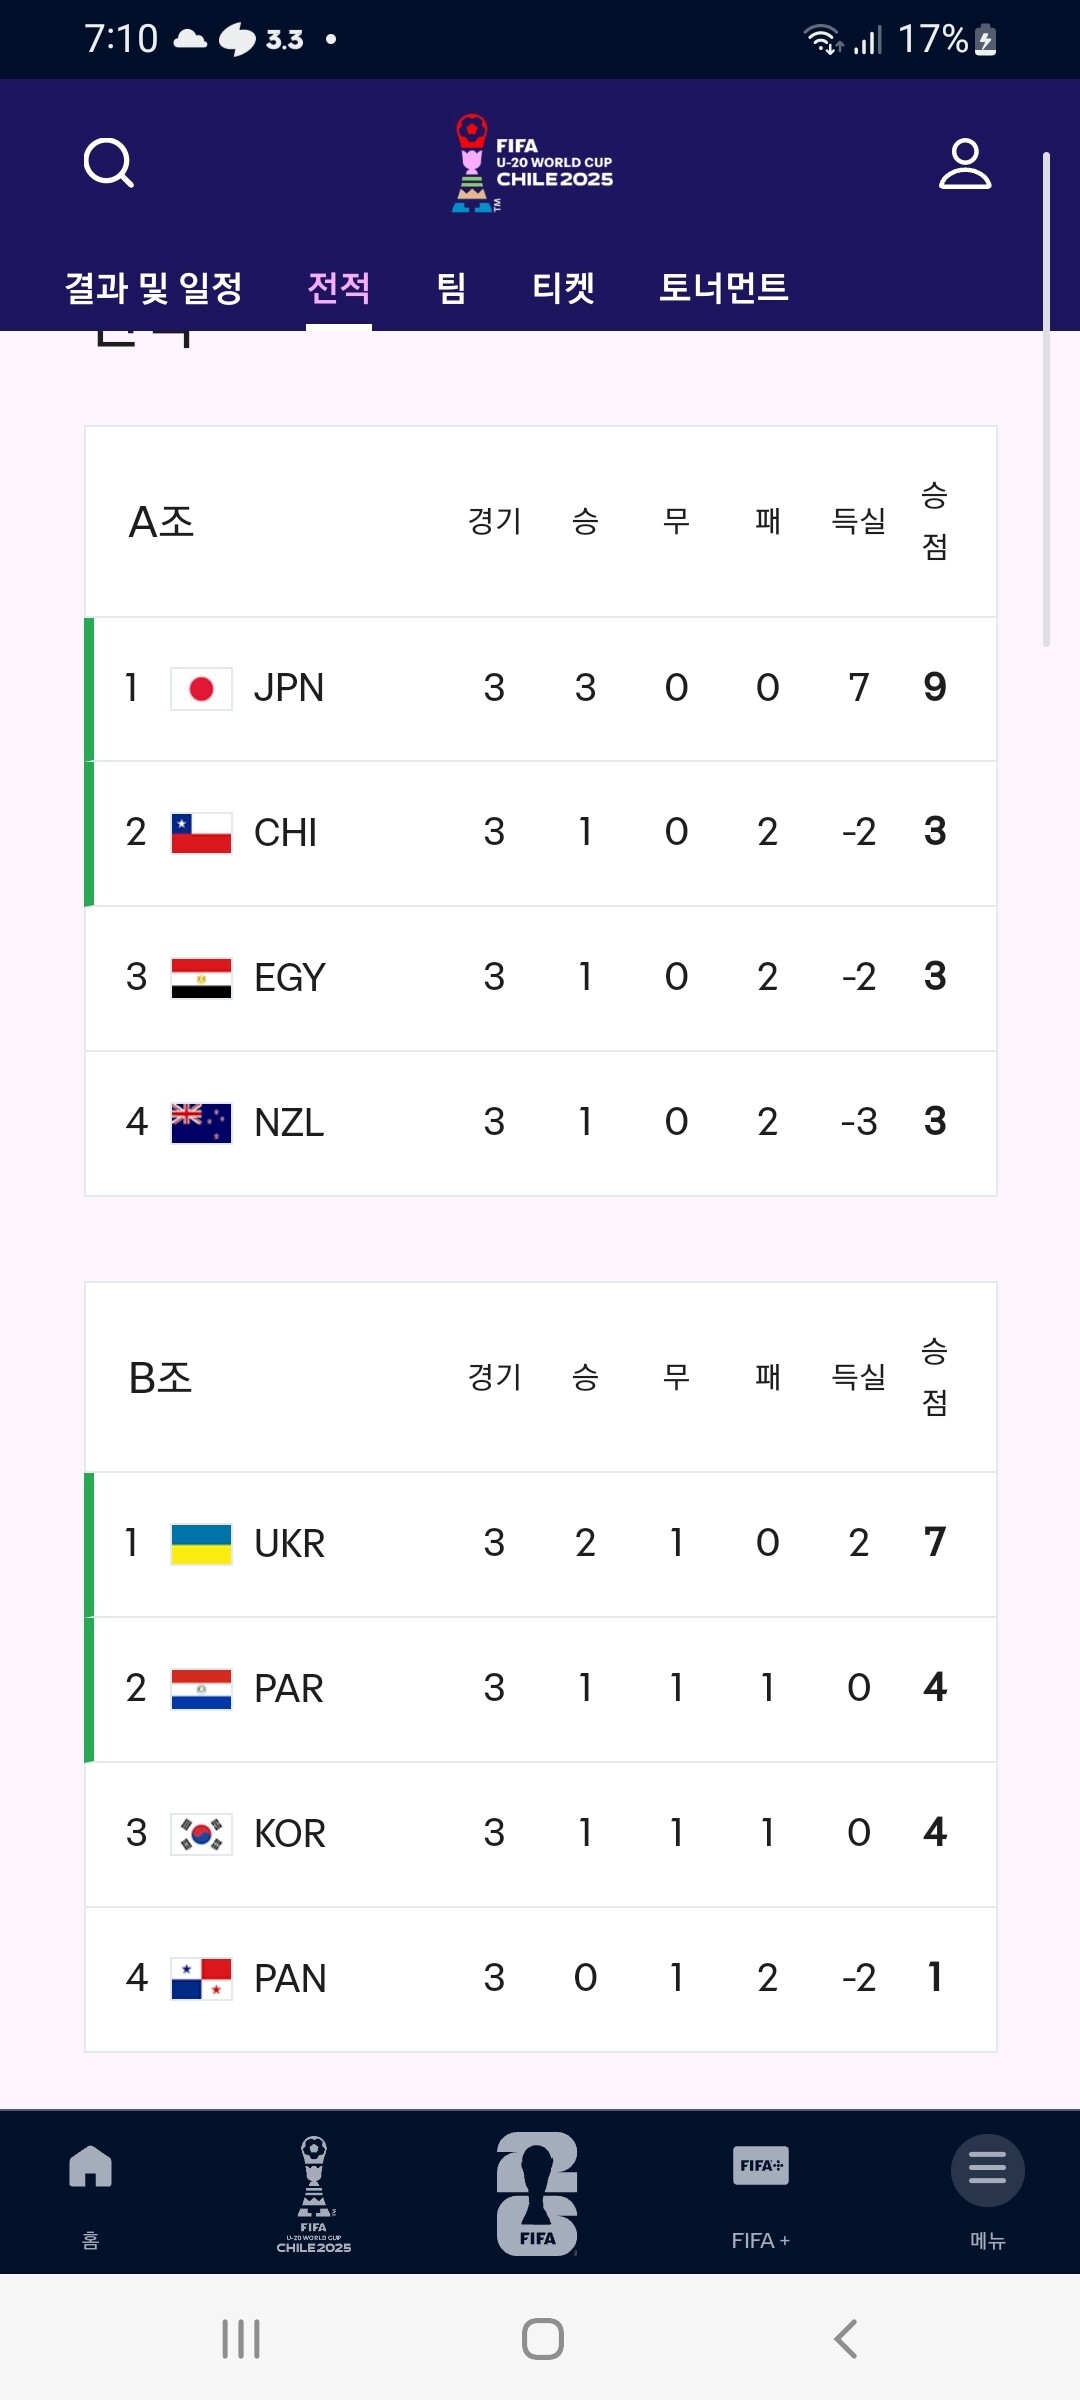
Task: Select the JPN team row
Action: (x=541, y=689)
